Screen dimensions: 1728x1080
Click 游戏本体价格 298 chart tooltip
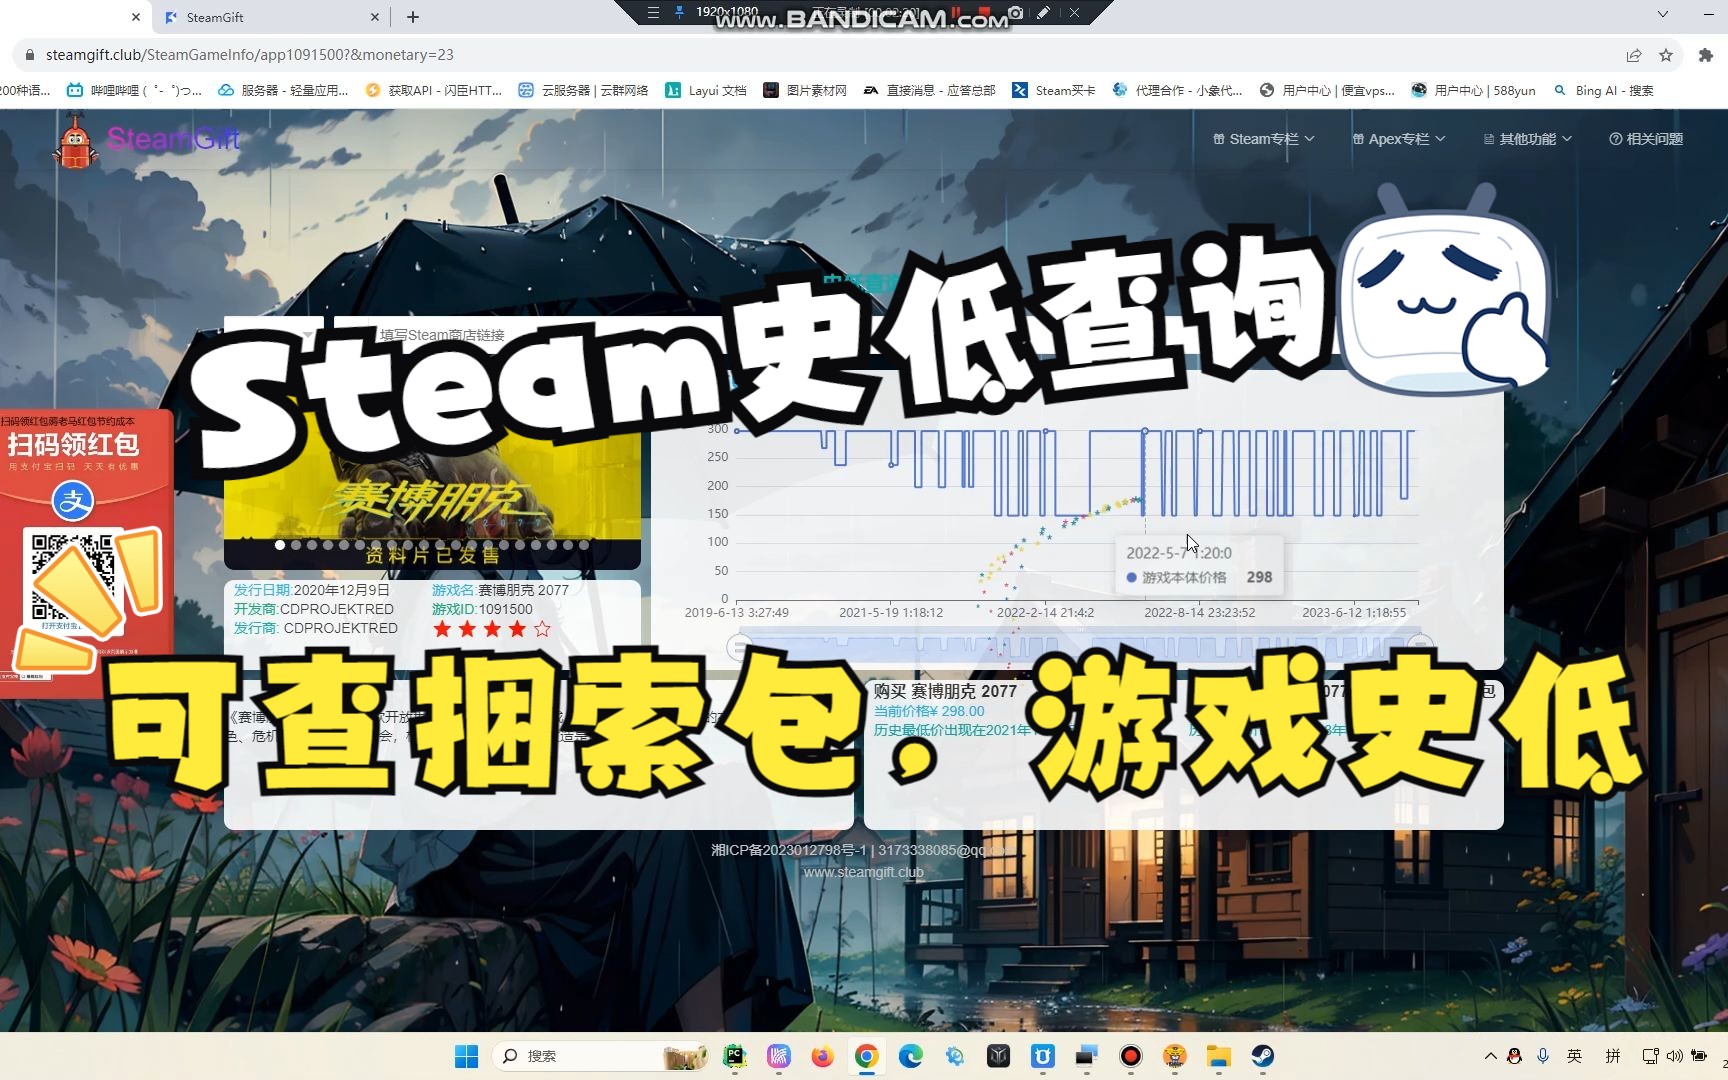[1199, 566]
